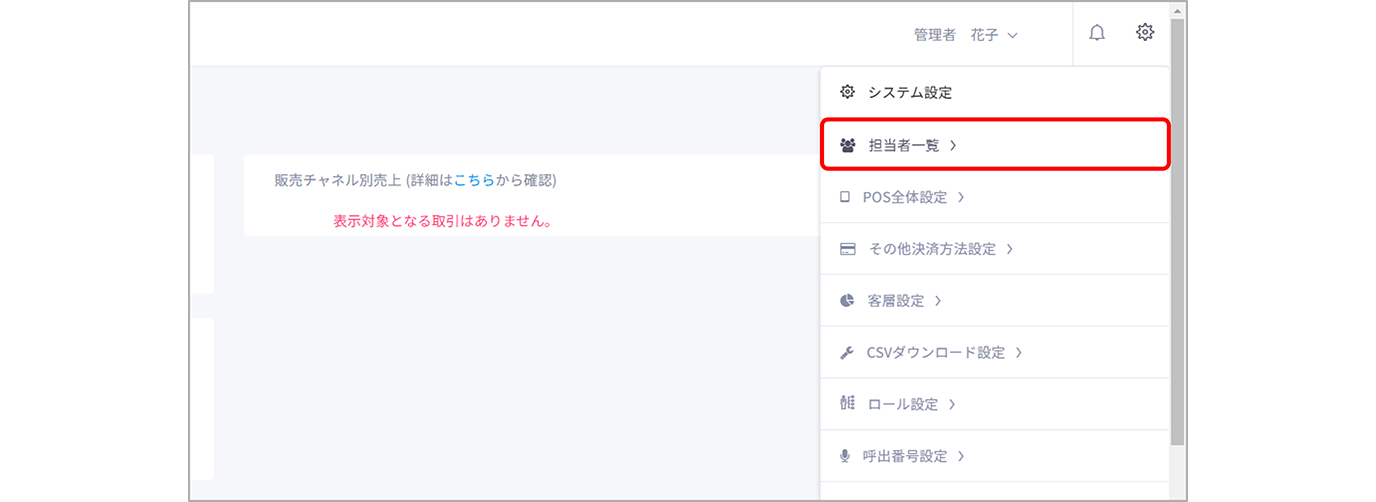Click the scrollbar up arrow at top

(1178, 10)
